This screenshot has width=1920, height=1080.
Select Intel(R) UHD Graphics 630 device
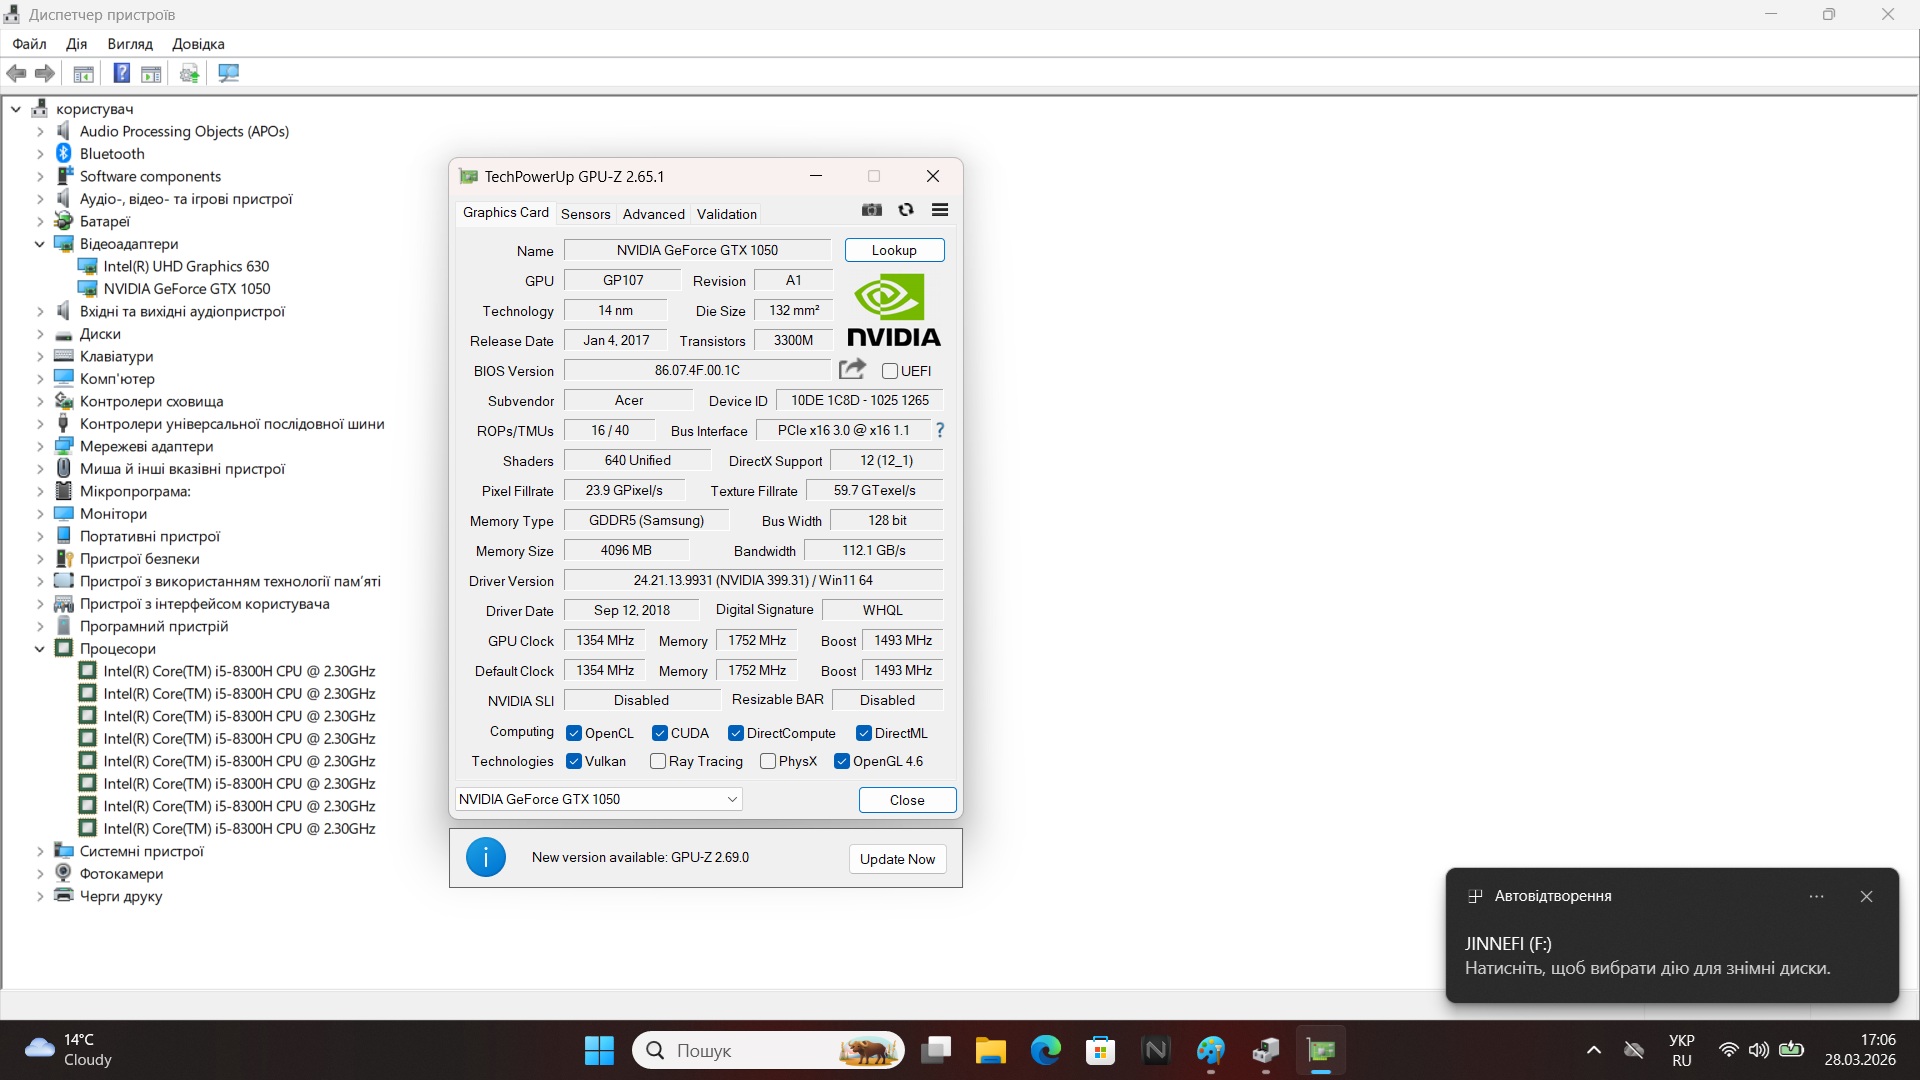(x=186, y=266)
